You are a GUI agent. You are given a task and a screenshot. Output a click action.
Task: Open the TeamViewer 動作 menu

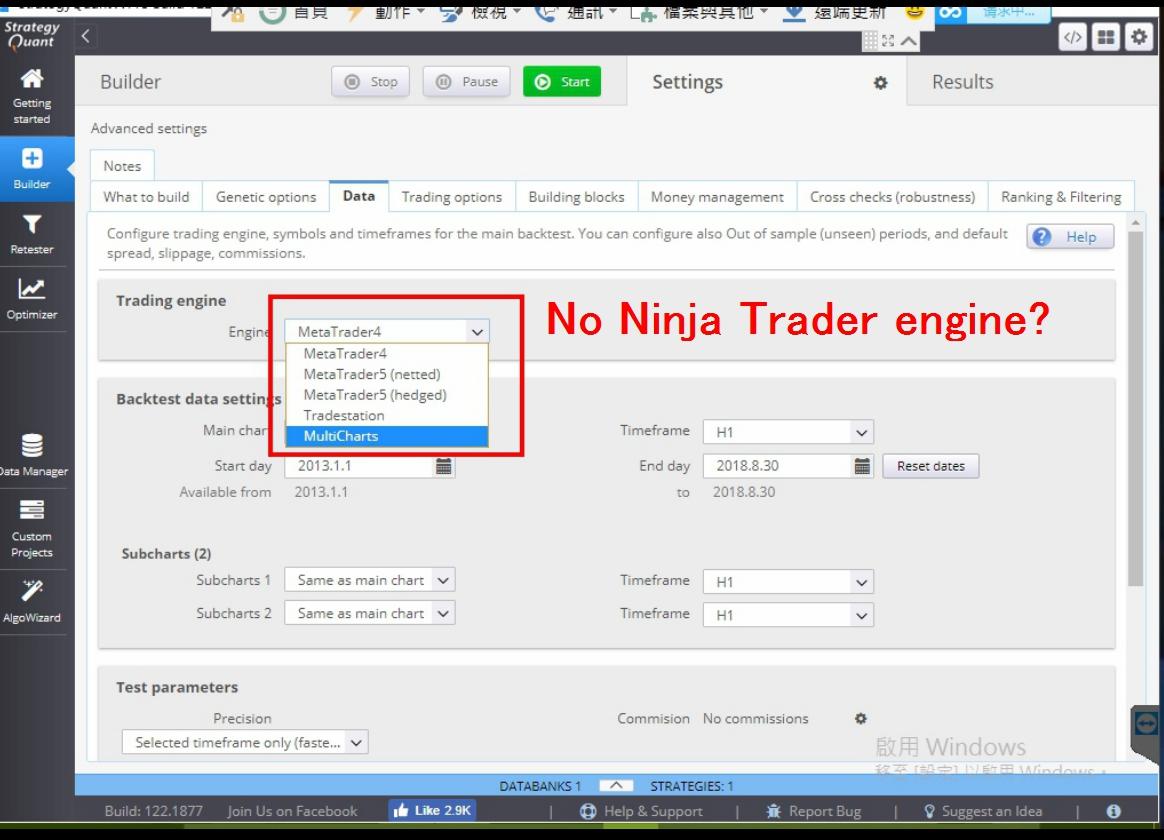click(389, 13)
